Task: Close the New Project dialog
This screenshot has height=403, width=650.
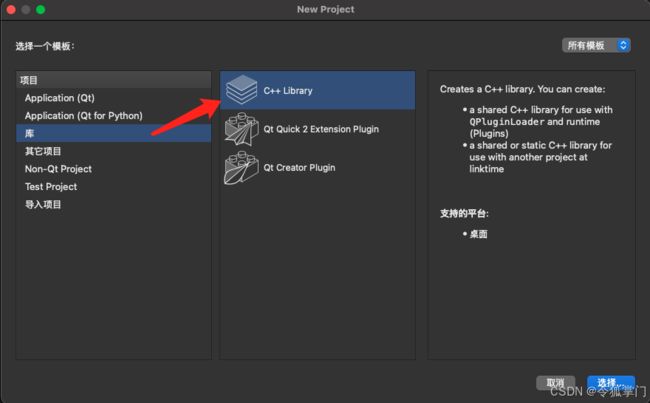Action: pos(11,9)
